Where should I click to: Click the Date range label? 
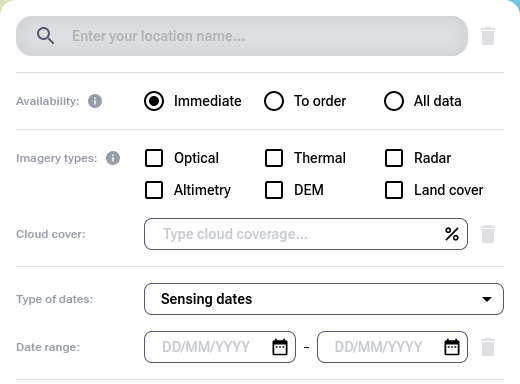point(48,347)
